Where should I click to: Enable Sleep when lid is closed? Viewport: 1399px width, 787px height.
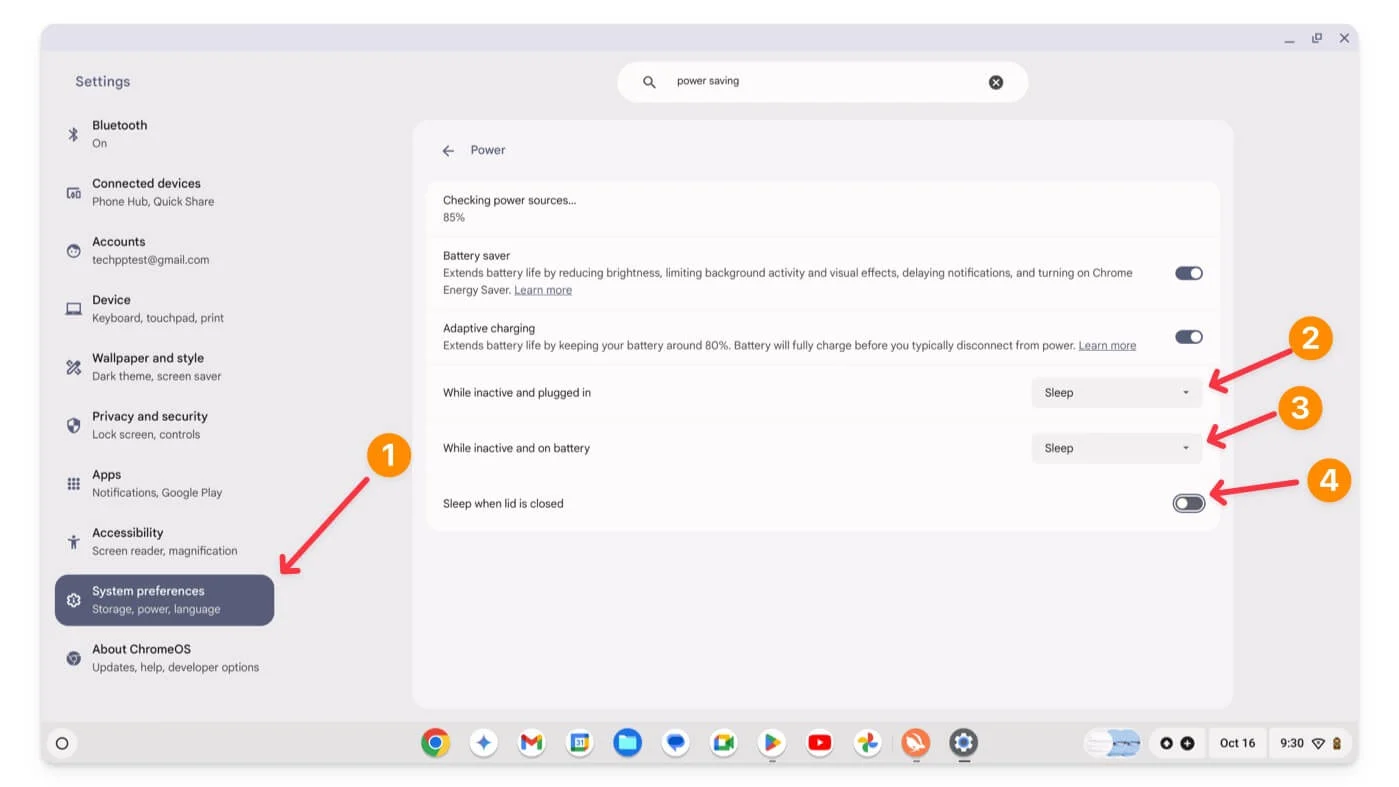[1188, 503]
